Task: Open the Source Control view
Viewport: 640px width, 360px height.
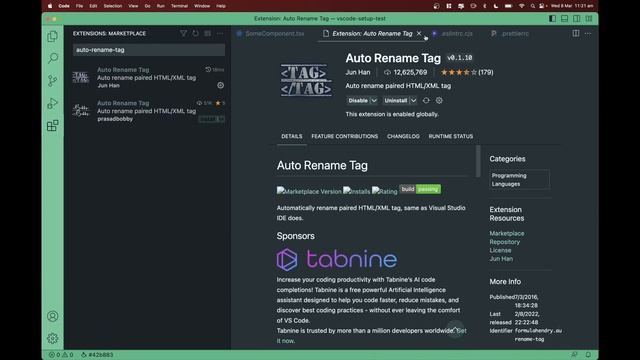Action: [52, 81]
